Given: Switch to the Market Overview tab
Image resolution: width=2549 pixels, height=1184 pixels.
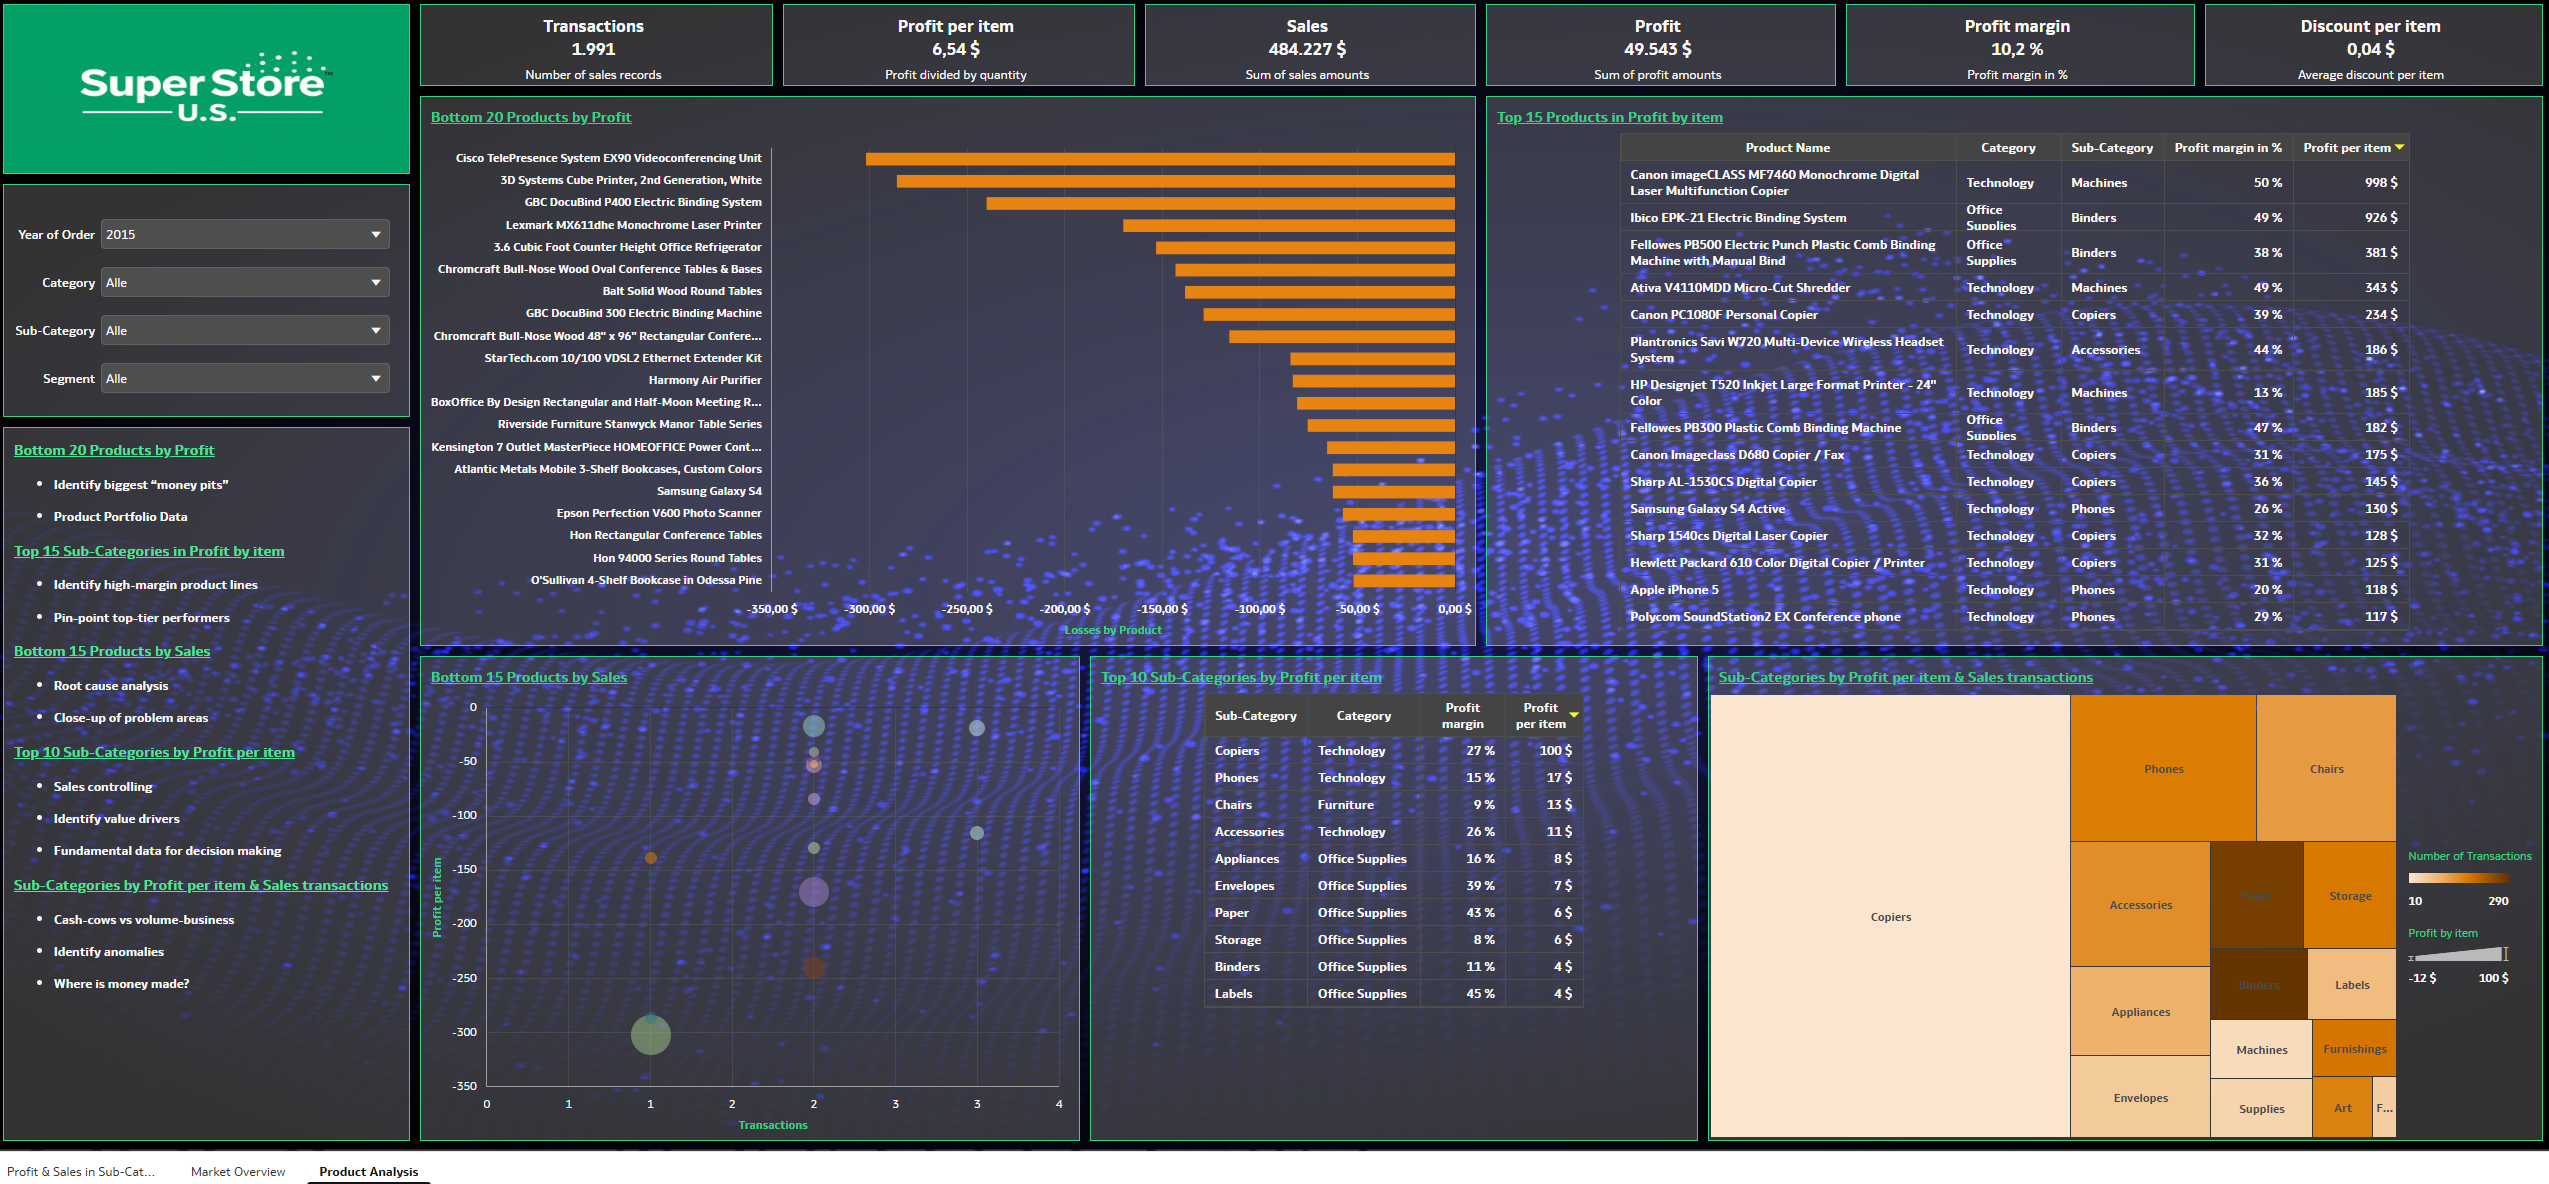Looking at the screenshot, I should 238,1171.
